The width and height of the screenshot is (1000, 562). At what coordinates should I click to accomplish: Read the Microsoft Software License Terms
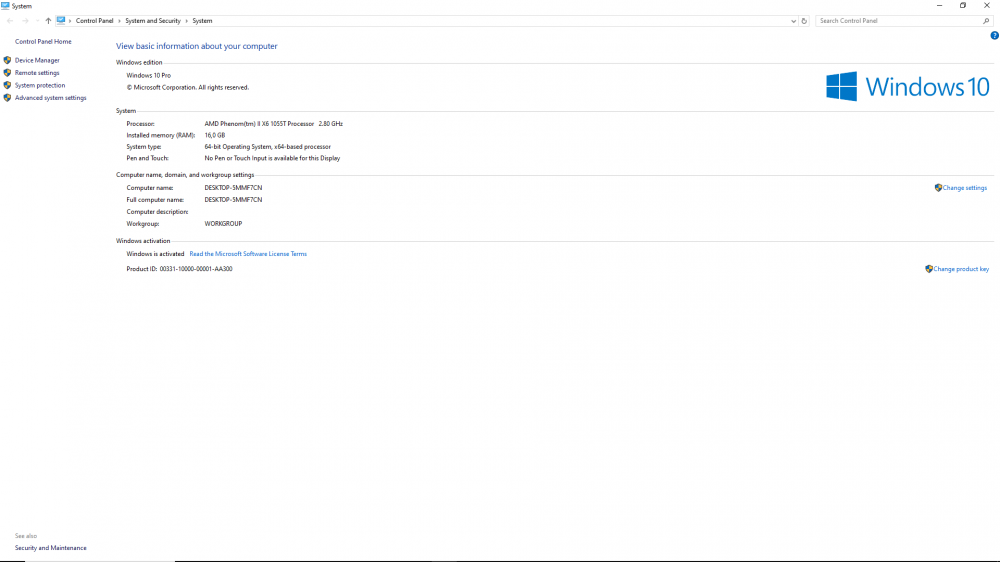248,254
